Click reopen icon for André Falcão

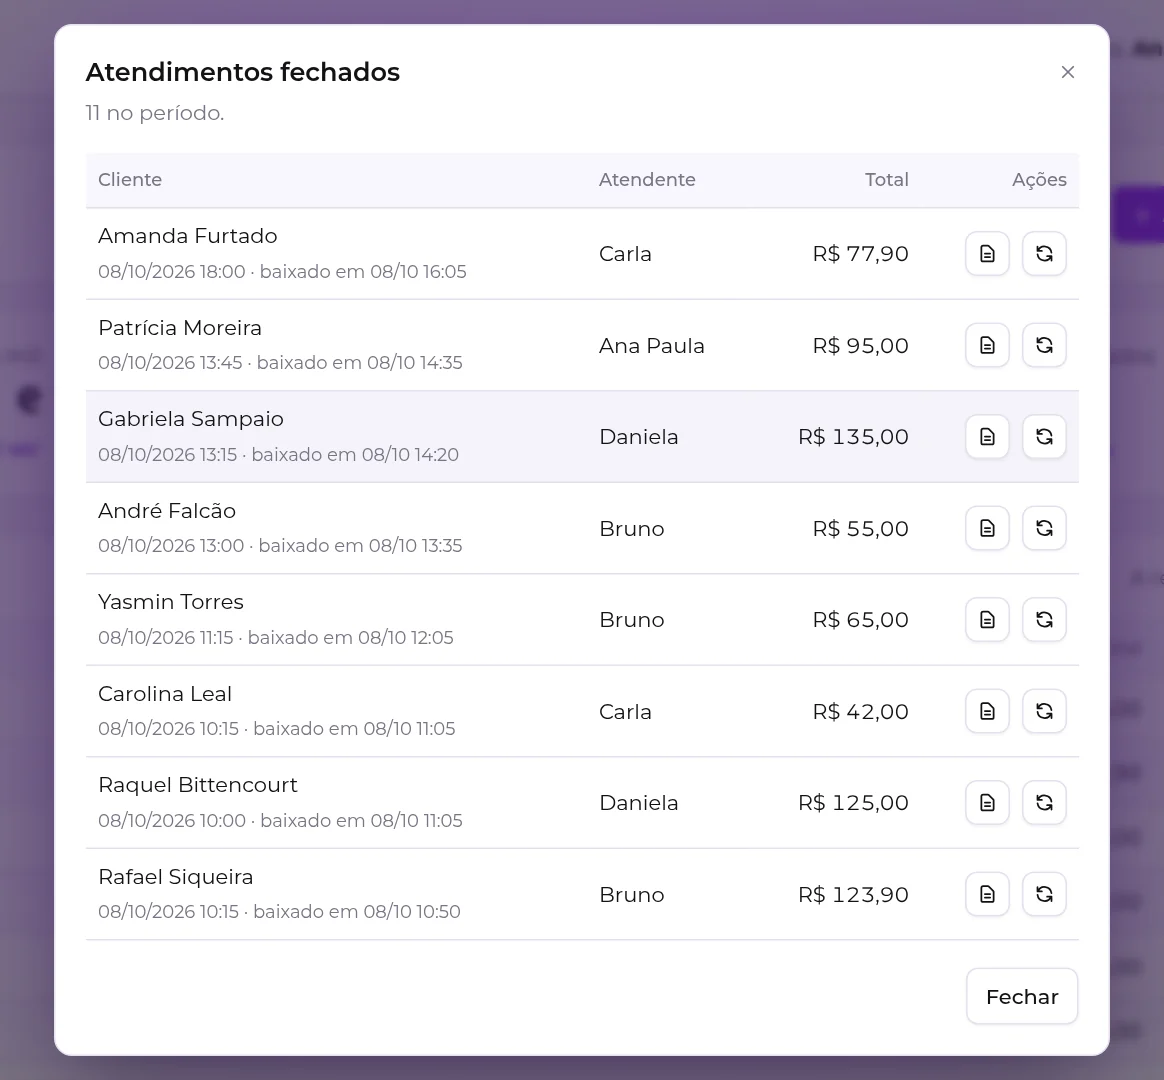click(x=1044, y=528)
